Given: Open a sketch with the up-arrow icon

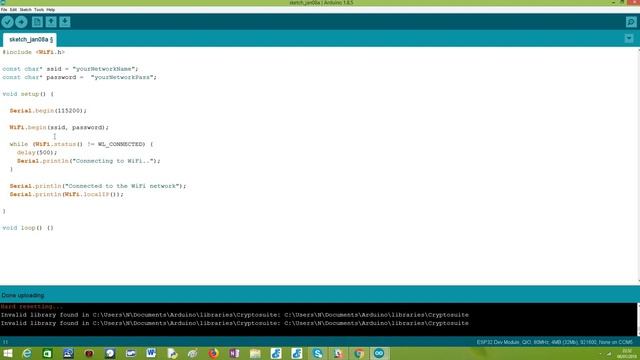Looking at the screenshot, I should point(51,22).
